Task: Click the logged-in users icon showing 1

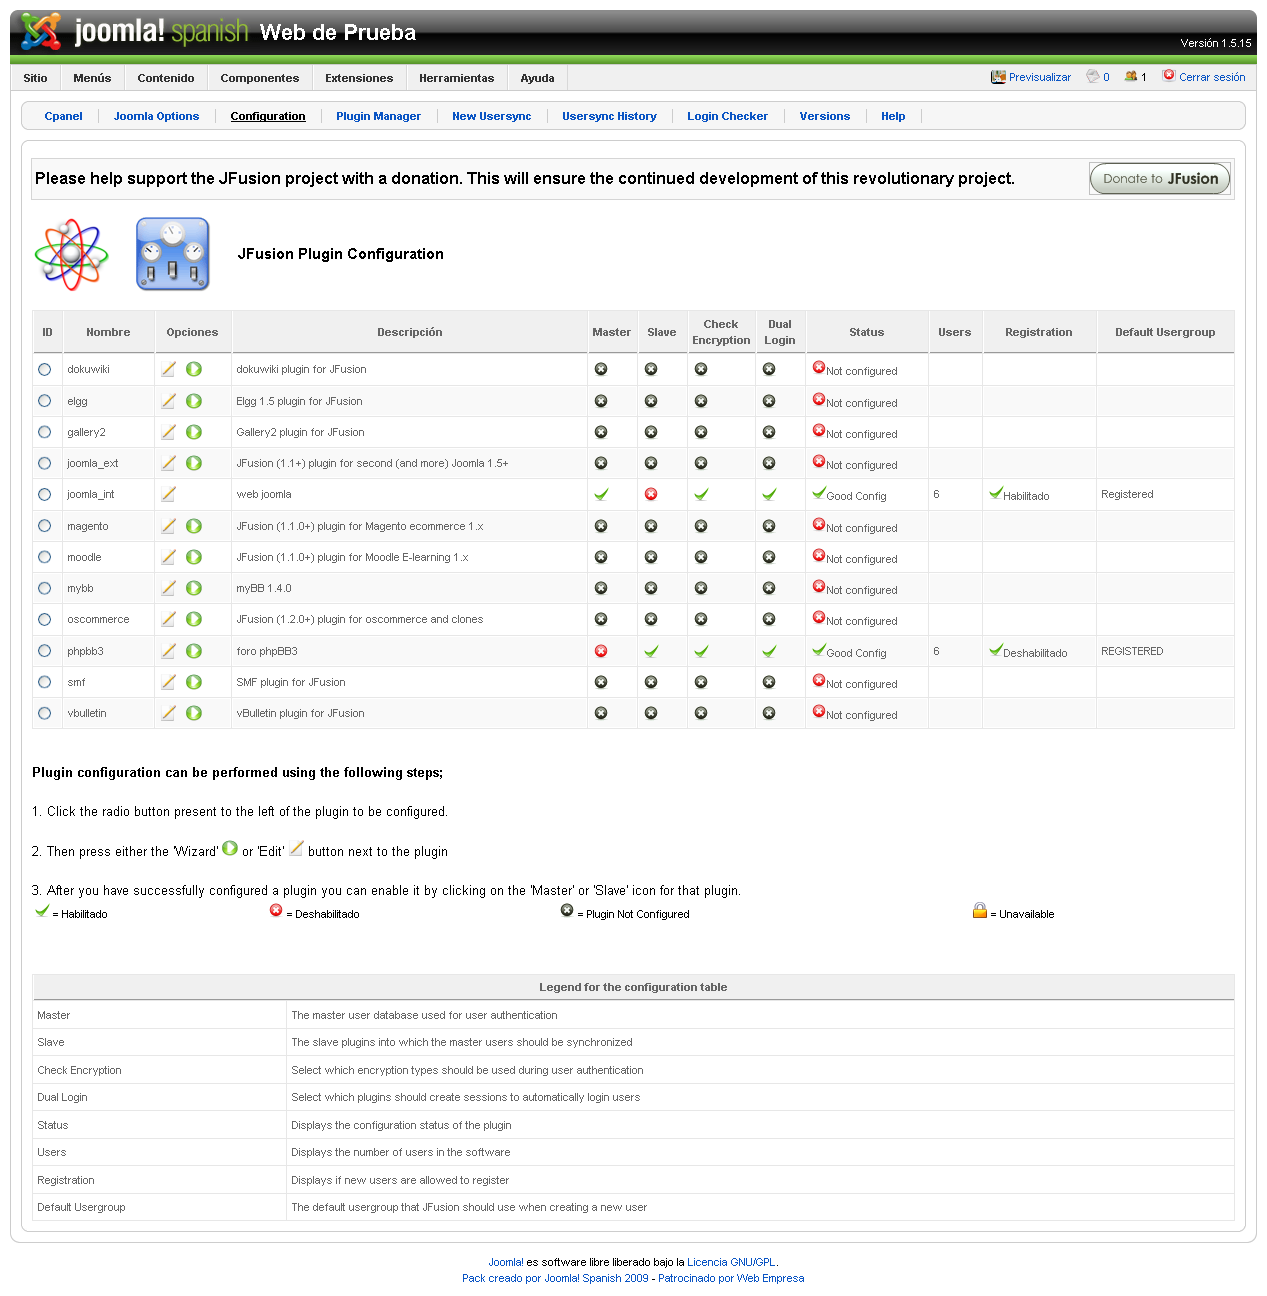Action: [x=1131, y=76]
